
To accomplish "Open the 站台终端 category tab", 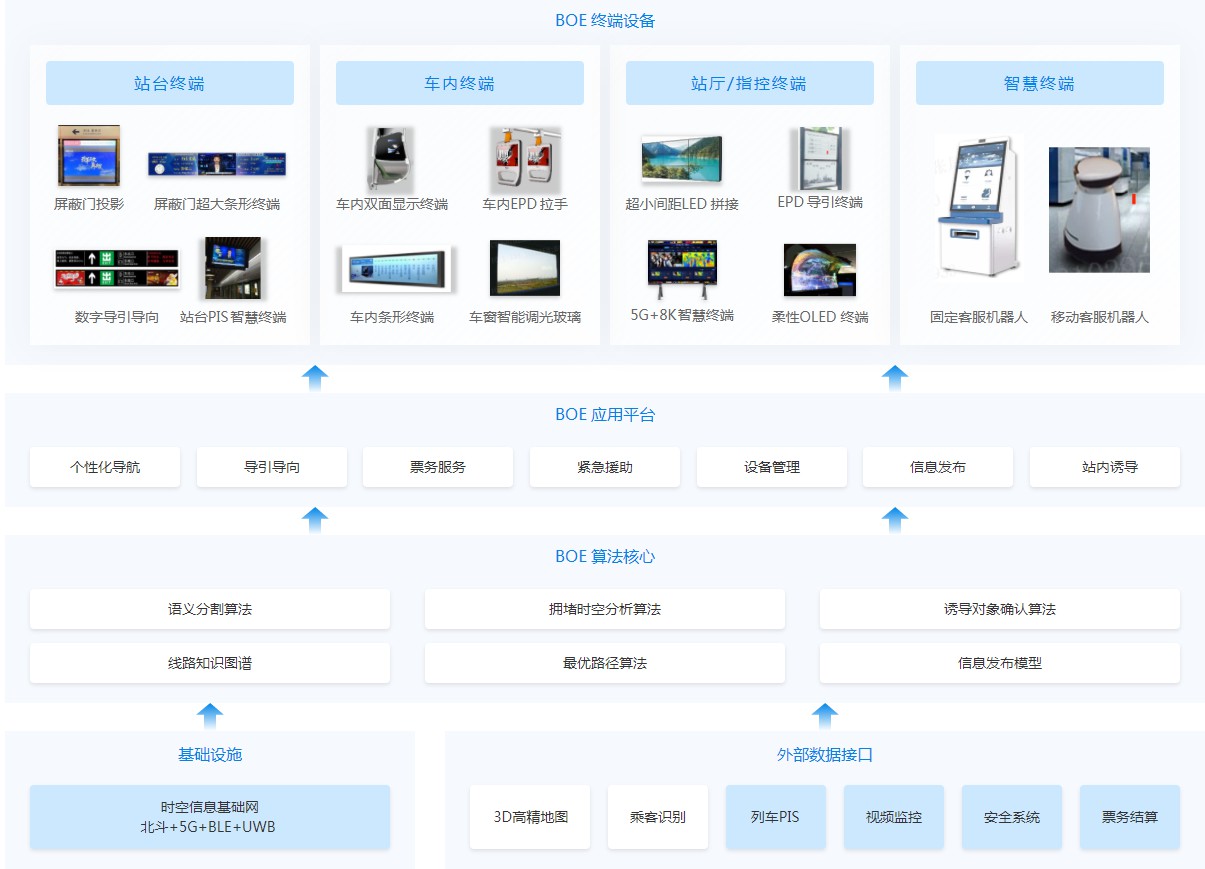I will pyautogui.click(x=170, y=83).
